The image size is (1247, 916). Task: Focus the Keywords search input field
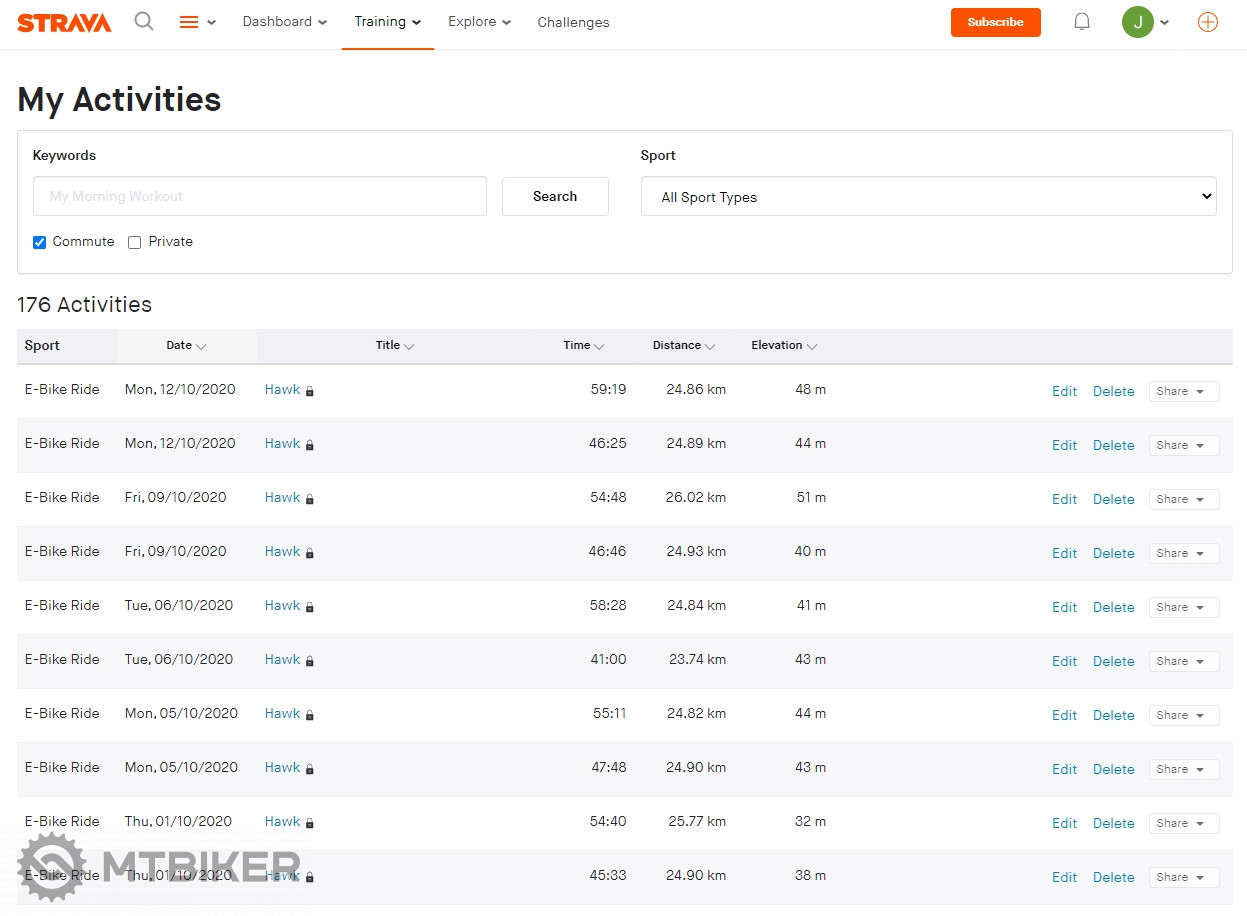tap(260, 197)
